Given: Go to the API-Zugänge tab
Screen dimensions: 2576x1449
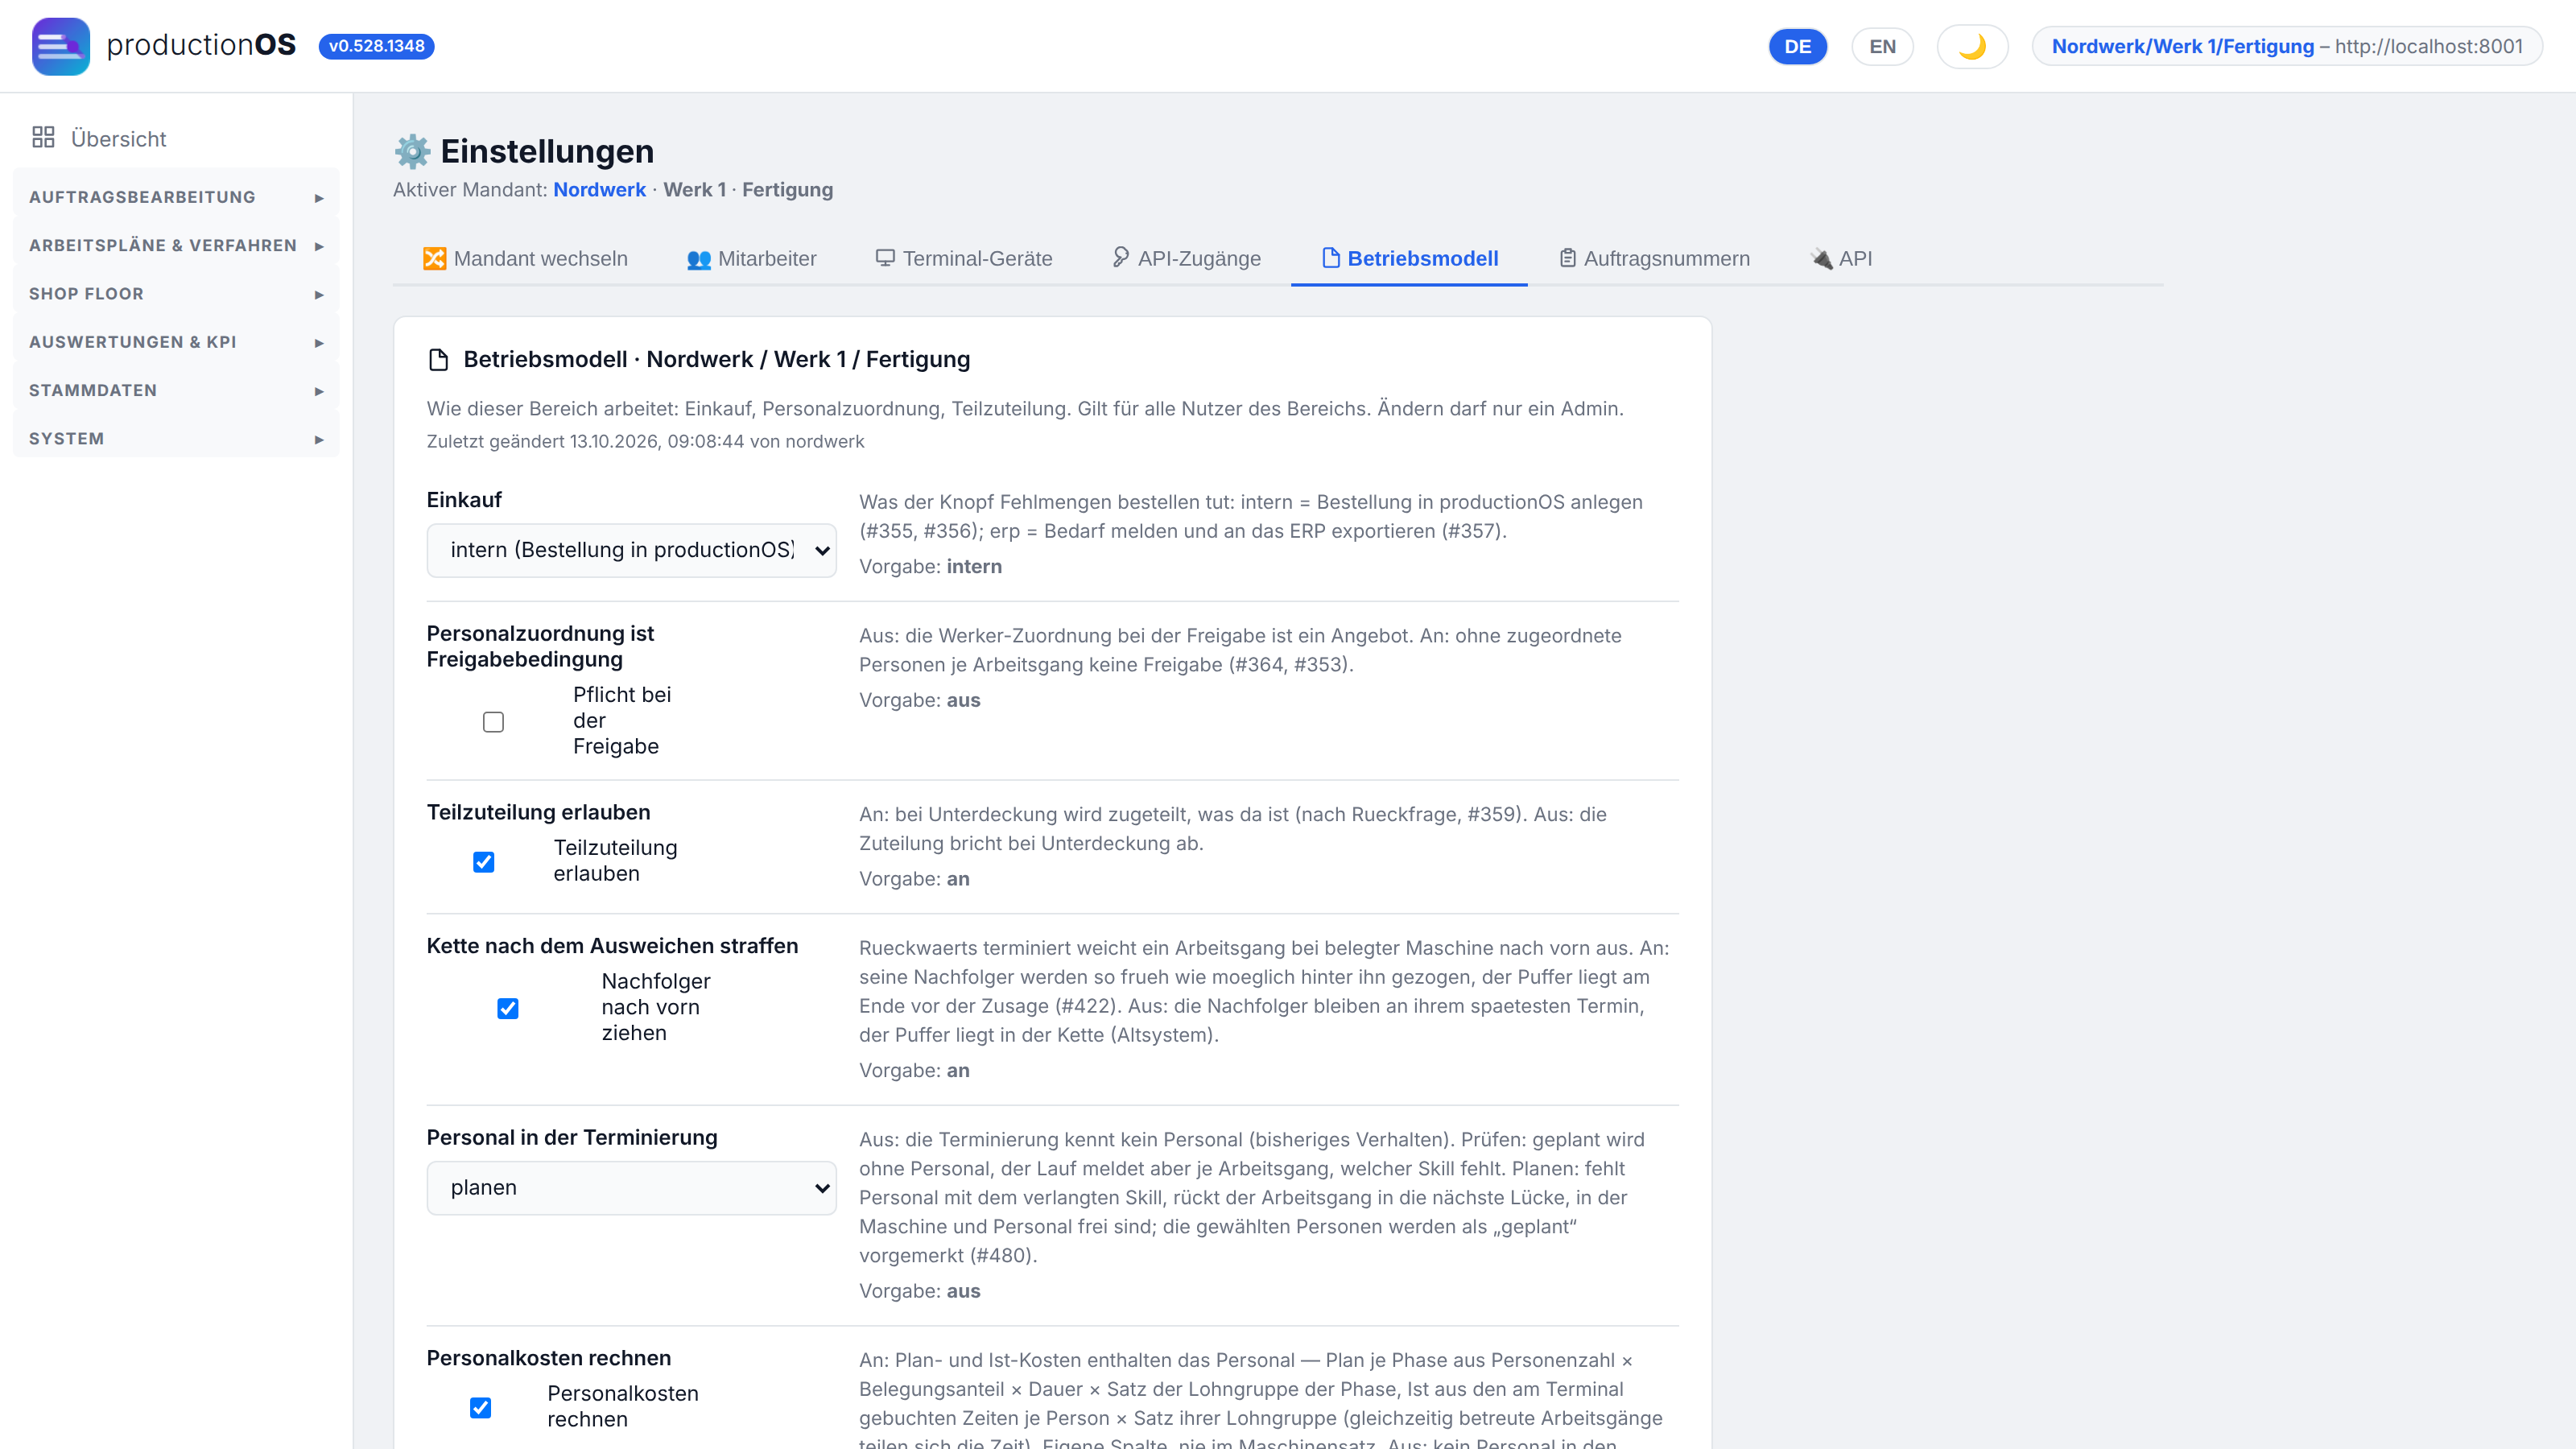Looking at the screenshot, I should click(1186, 259).
